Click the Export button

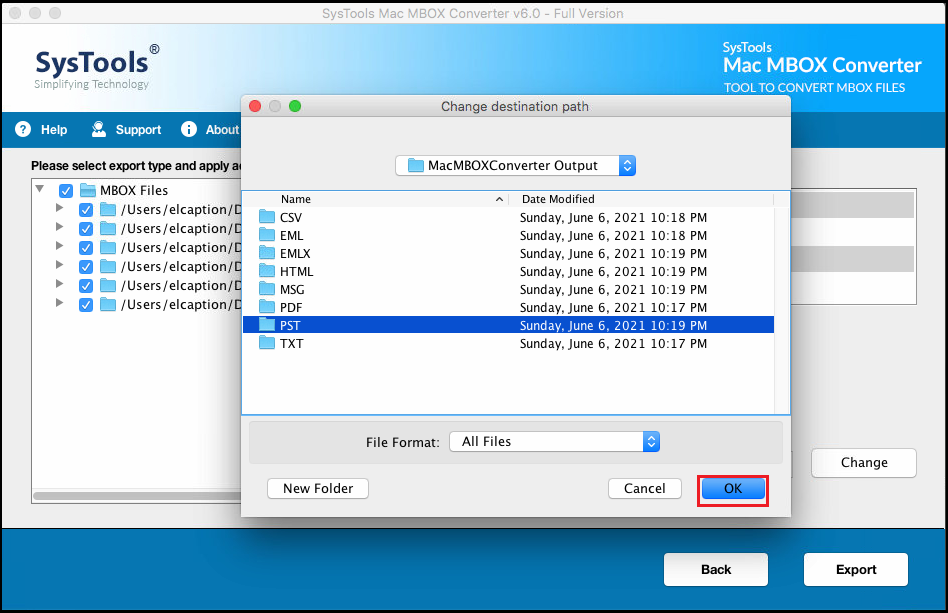click(855, 569)
